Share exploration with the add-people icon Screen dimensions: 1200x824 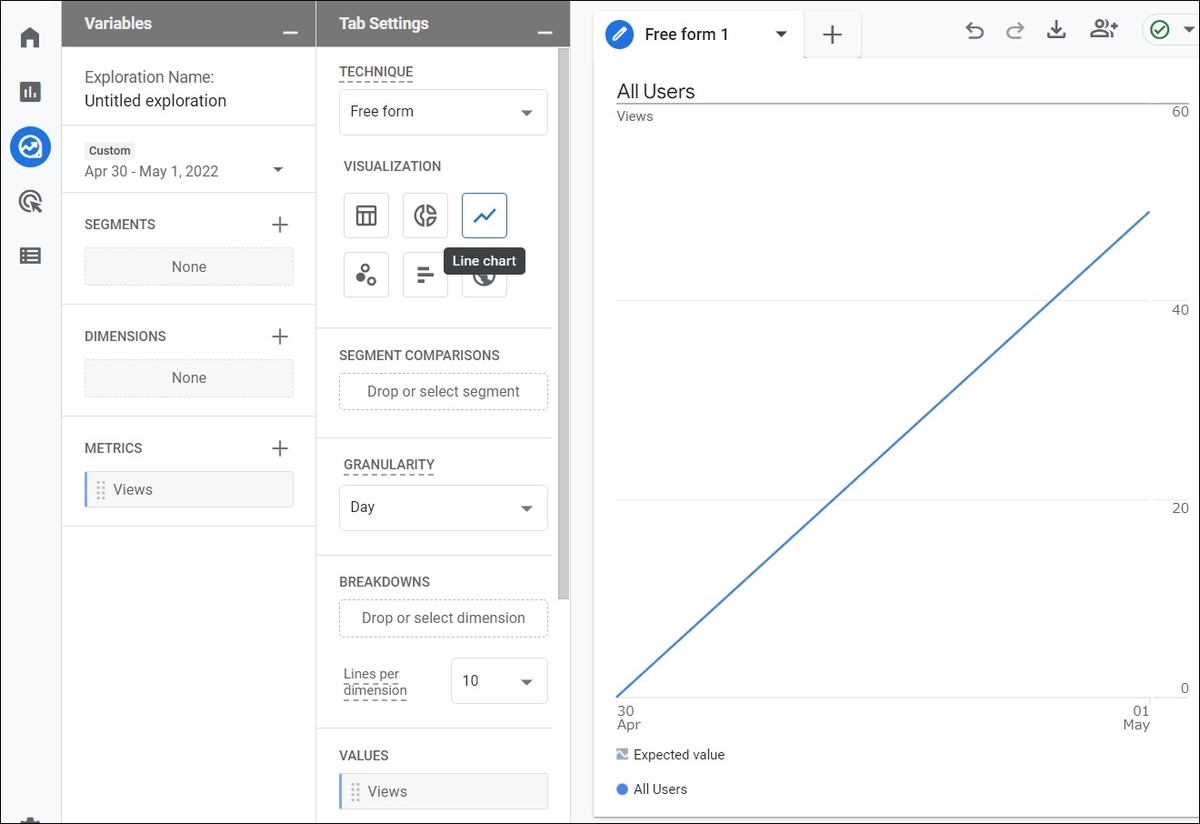pyautogui.click(x=1104, y=30)
